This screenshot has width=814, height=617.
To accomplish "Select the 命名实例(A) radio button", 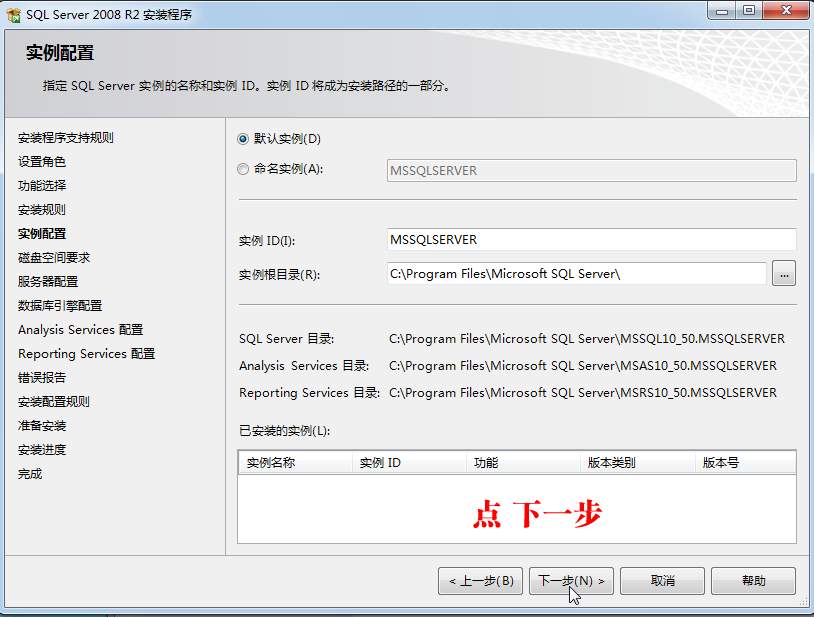I will [242, 169].
